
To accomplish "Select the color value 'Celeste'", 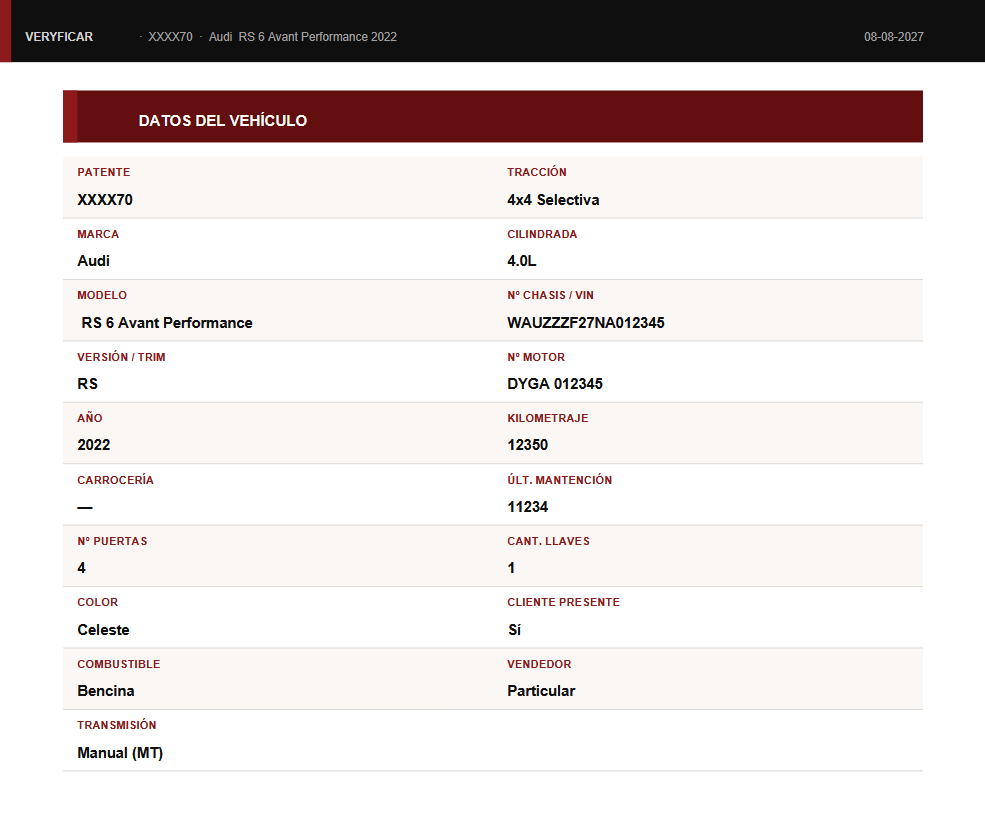I will [103, 630].
